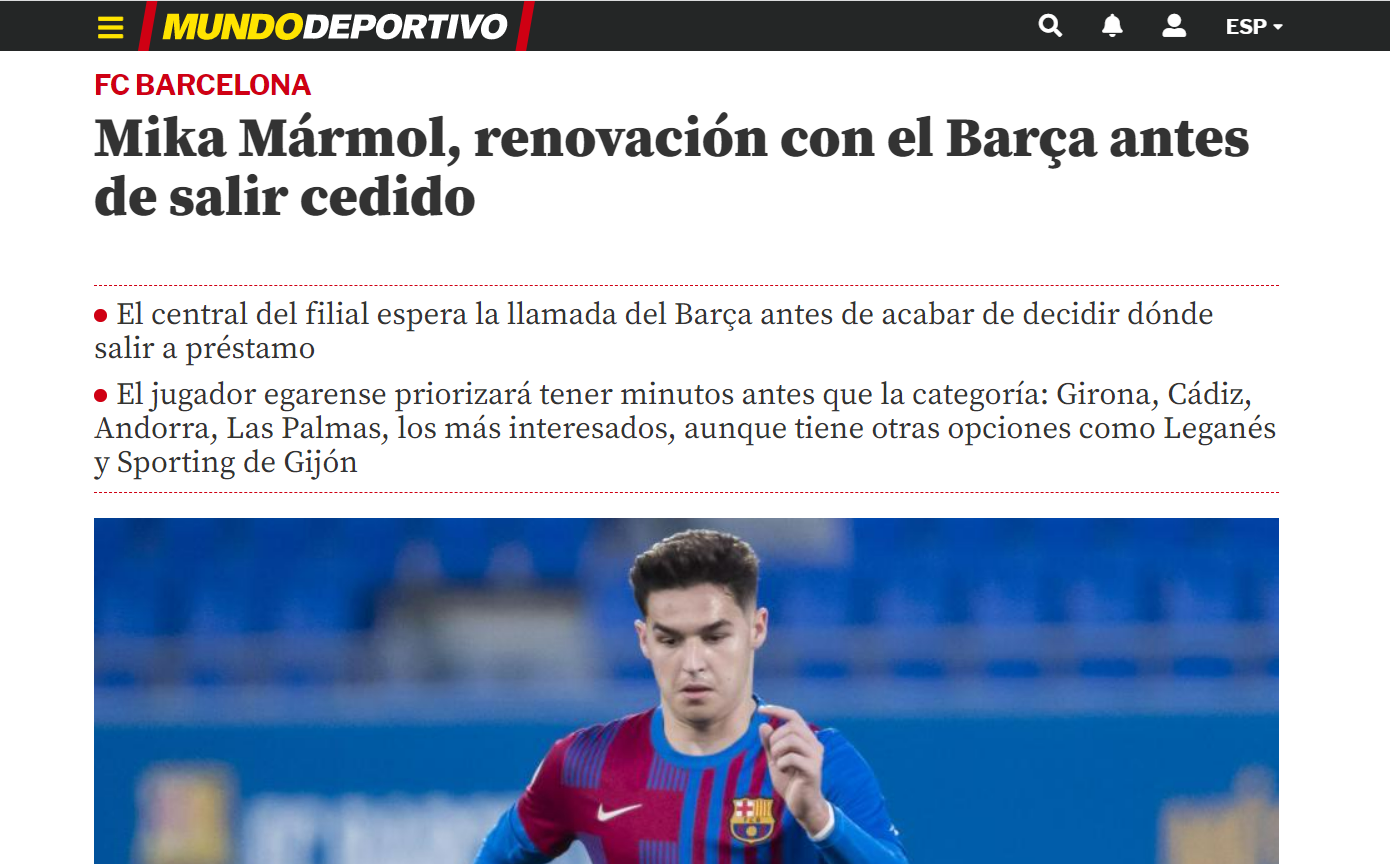The image size is (1390, 864).
Task: Select the yellow word MUNDO in the logo
Action: click(232, 27)
